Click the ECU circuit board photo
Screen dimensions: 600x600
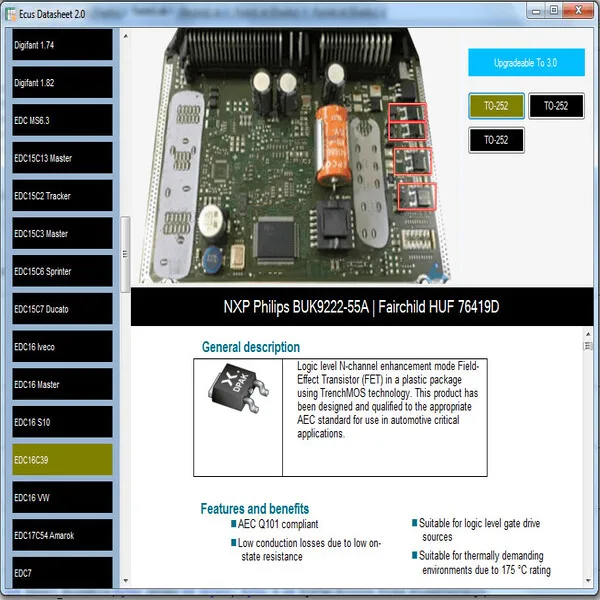(x=295, y=156)
